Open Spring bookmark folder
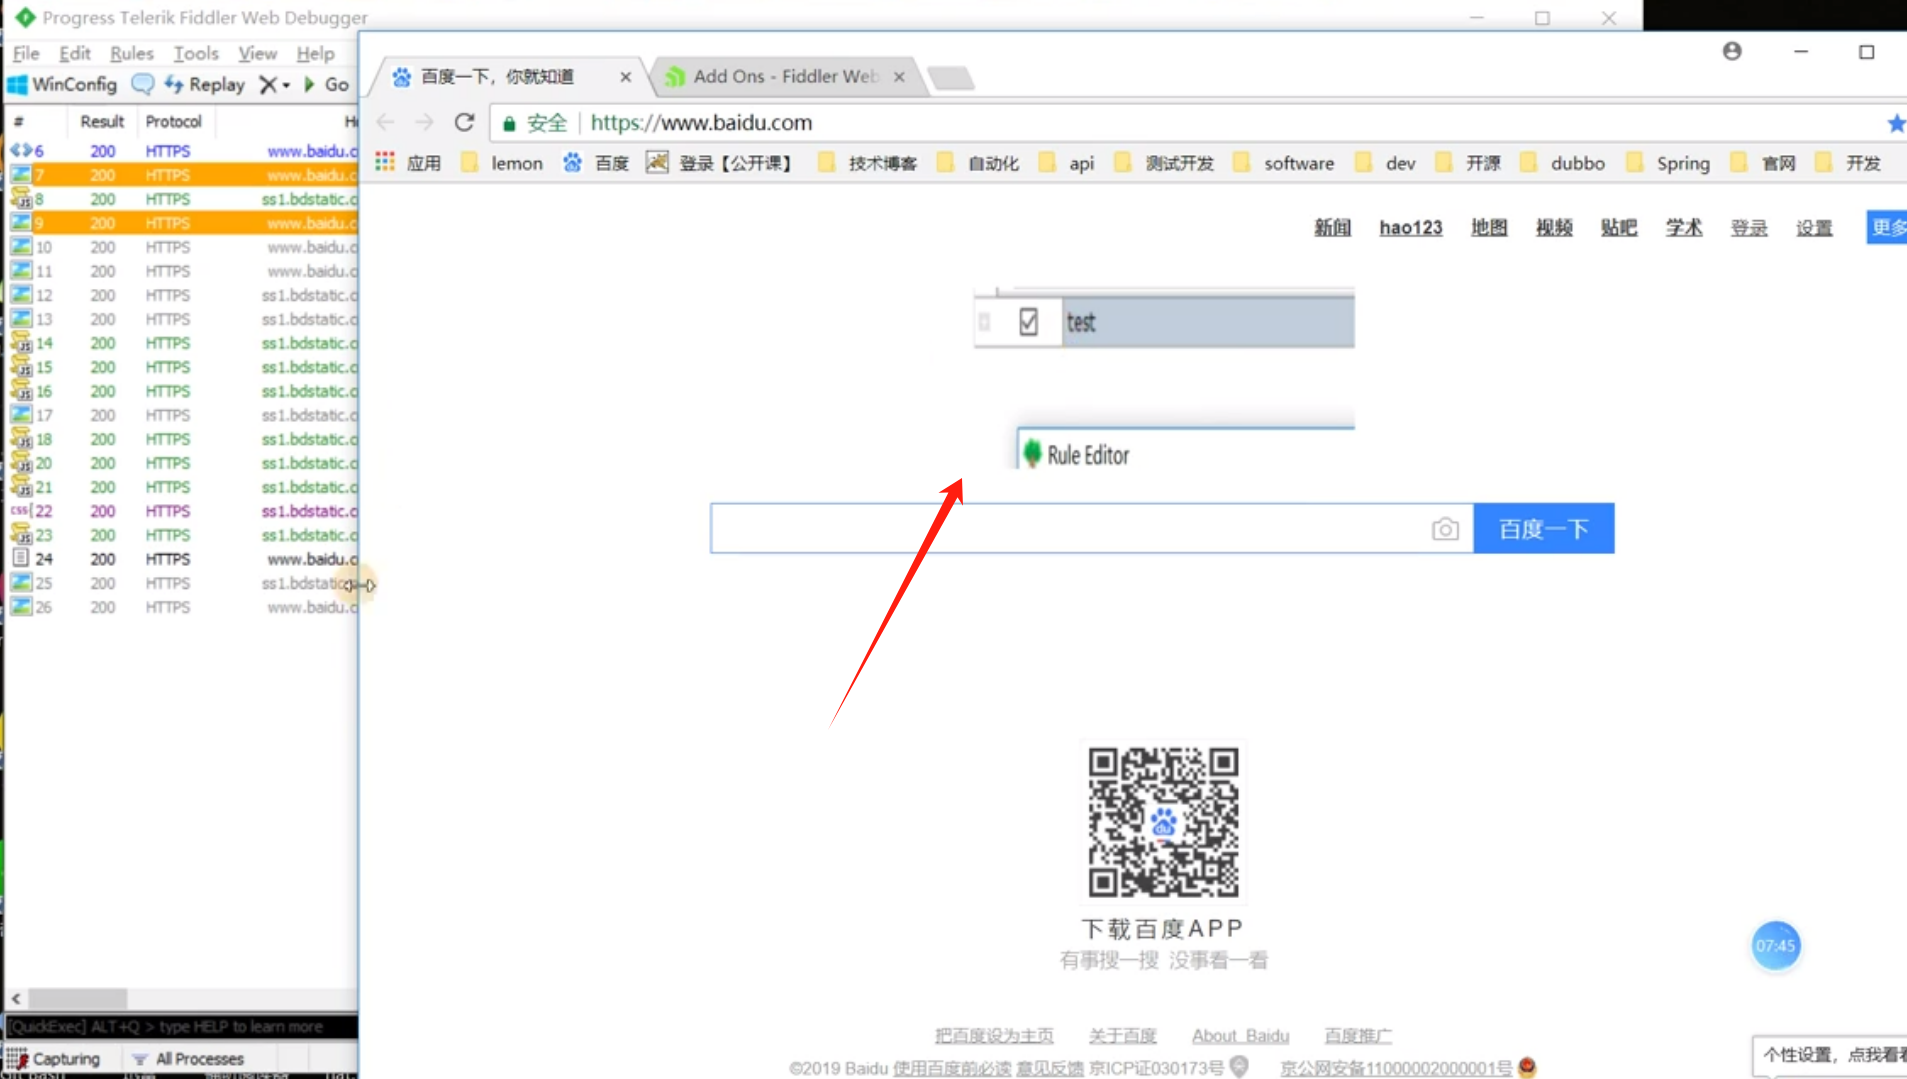1907x1079 pixels. coord(1668,163)
